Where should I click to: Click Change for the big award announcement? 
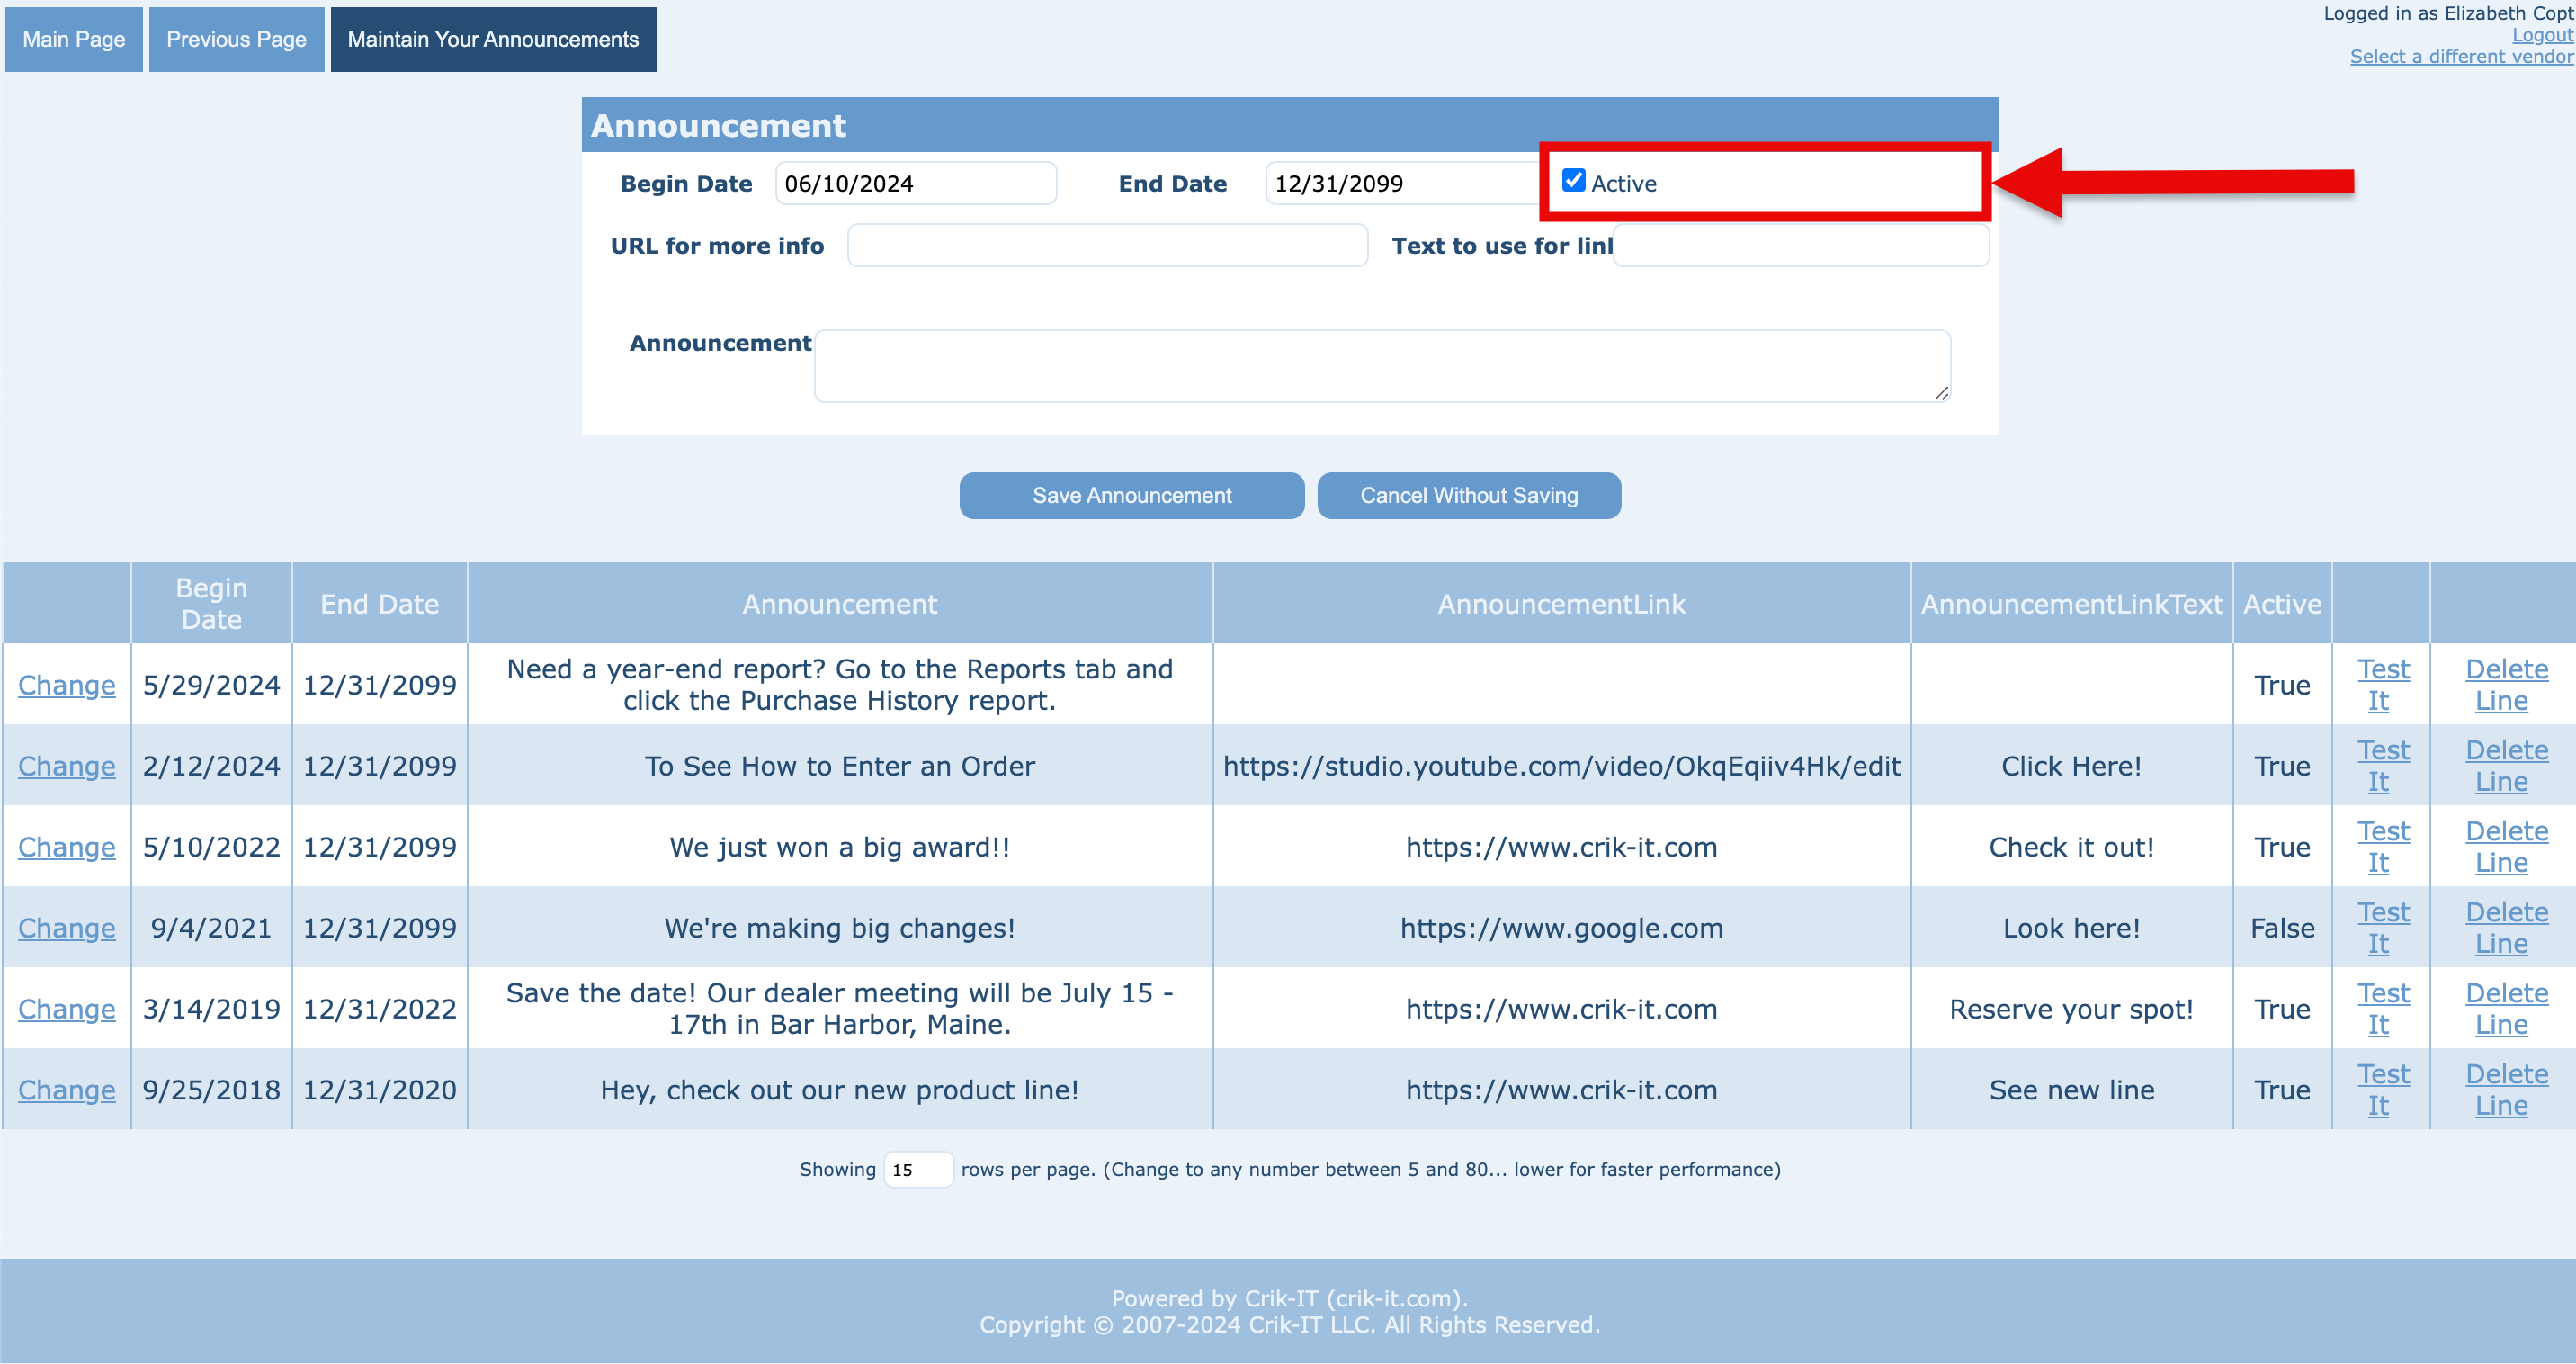tap(66, 847)
